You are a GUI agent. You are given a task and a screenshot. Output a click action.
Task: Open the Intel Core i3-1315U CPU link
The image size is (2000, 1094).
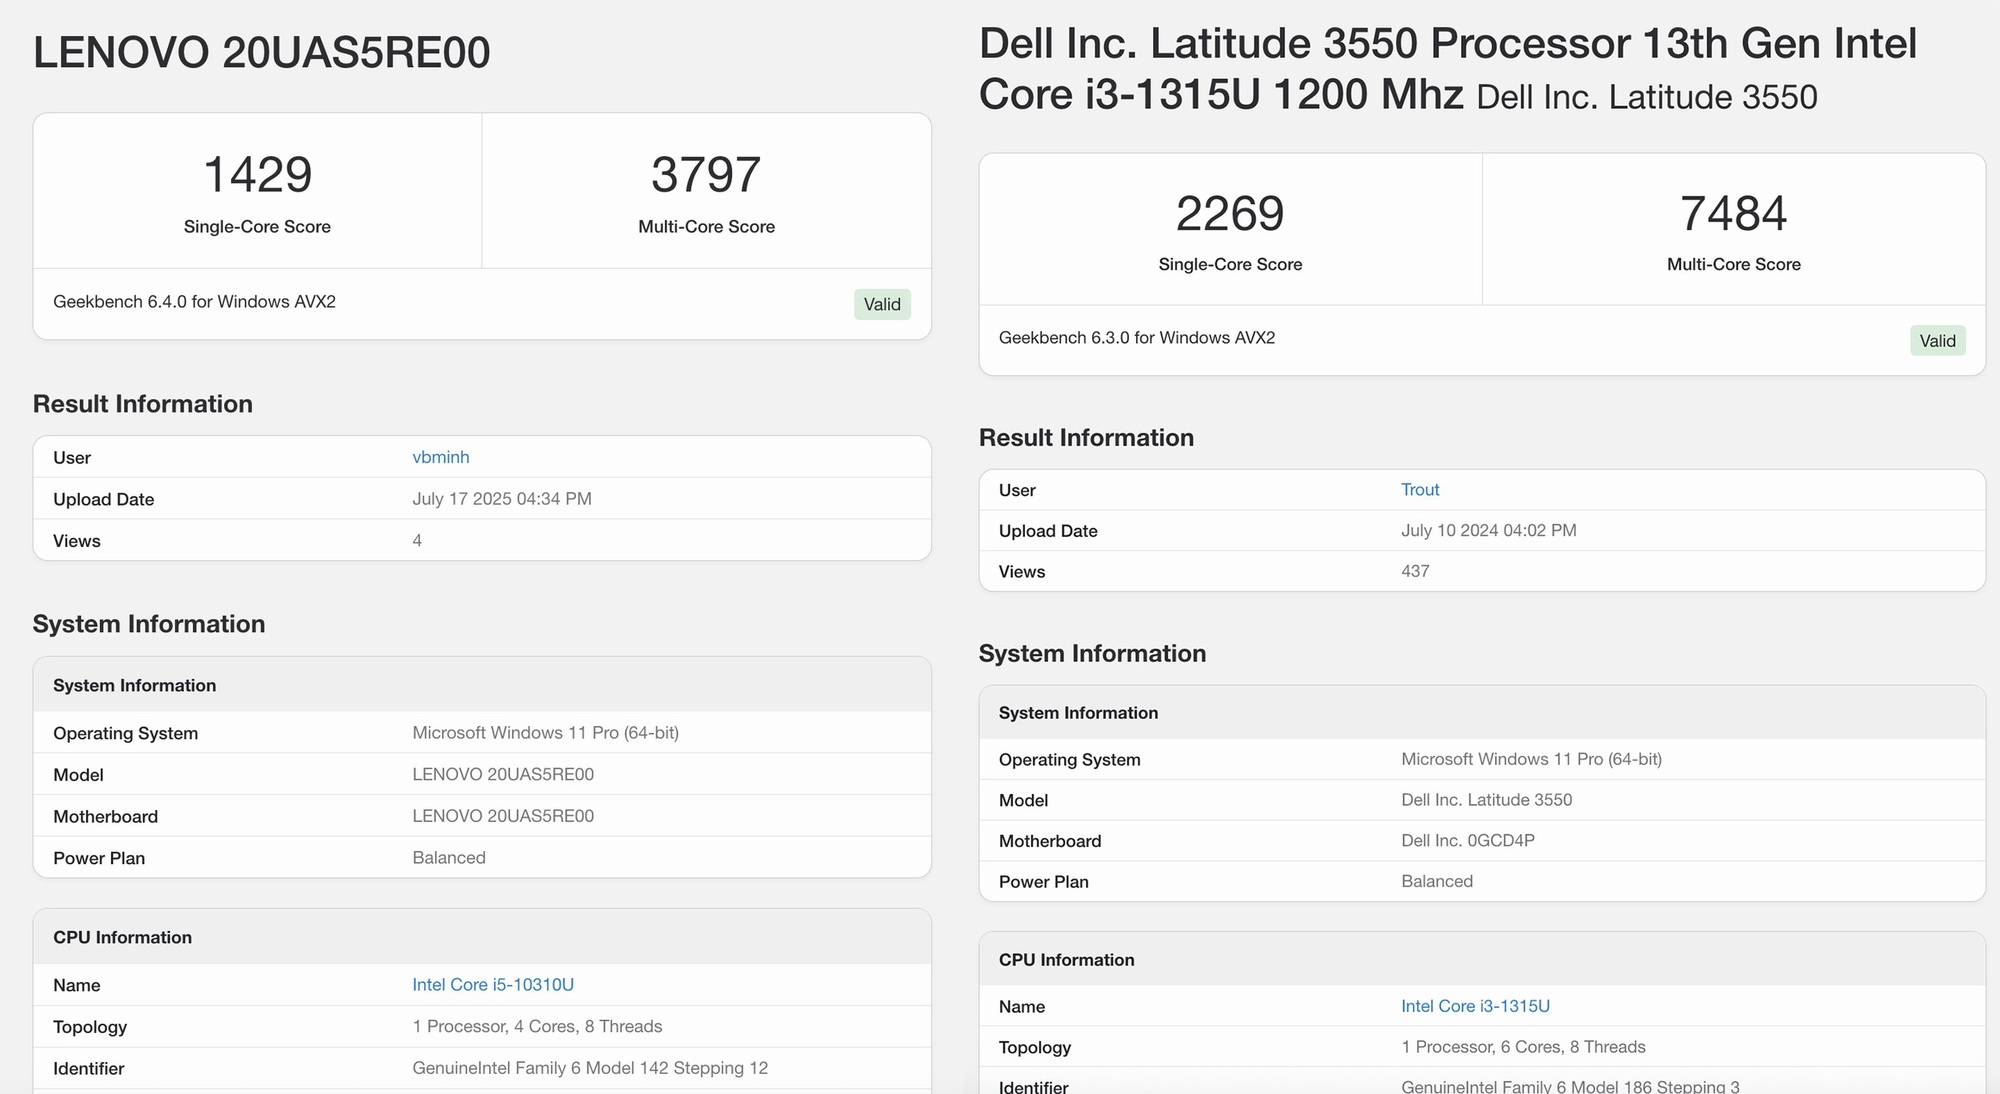[1475, 1006]
